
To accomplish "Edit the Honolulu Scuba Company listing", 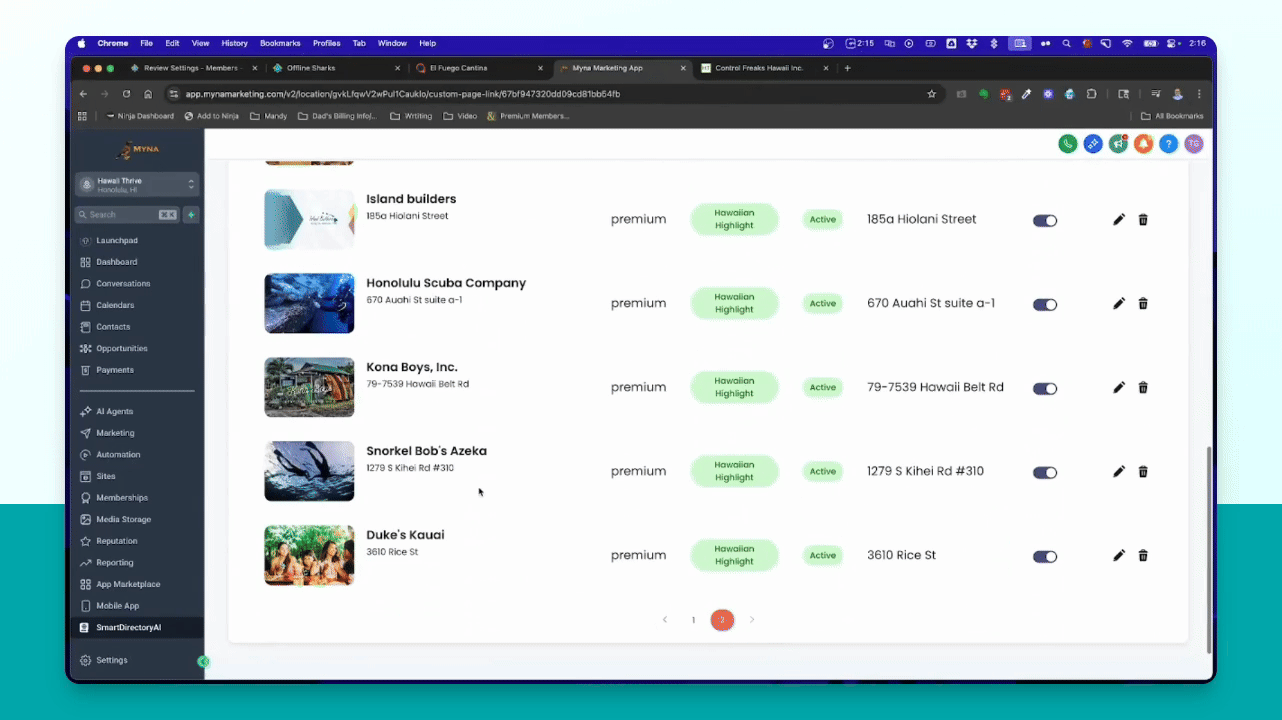I will 1119,304.
